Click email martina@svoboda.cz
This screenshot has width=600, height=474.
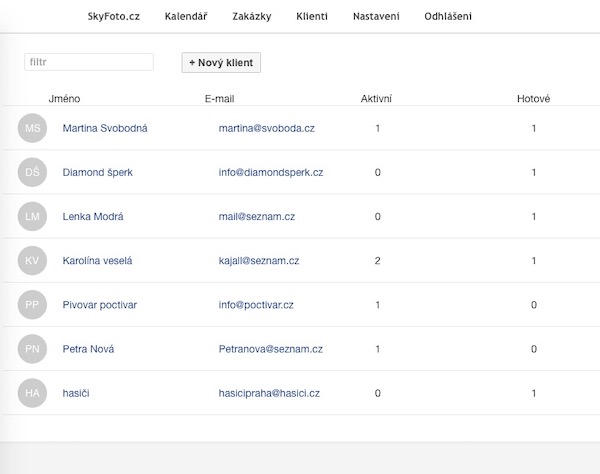click(267, 128)
